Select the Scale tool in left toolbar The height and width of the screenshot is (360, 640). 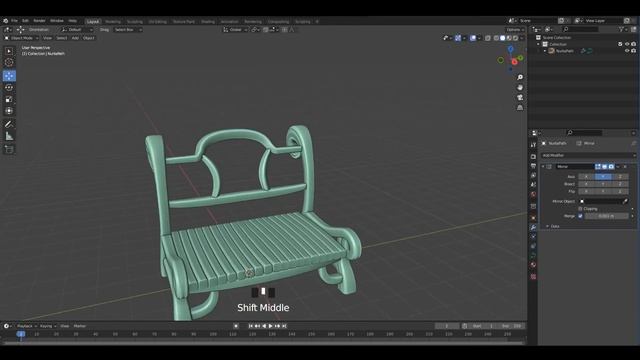point(9,99)
